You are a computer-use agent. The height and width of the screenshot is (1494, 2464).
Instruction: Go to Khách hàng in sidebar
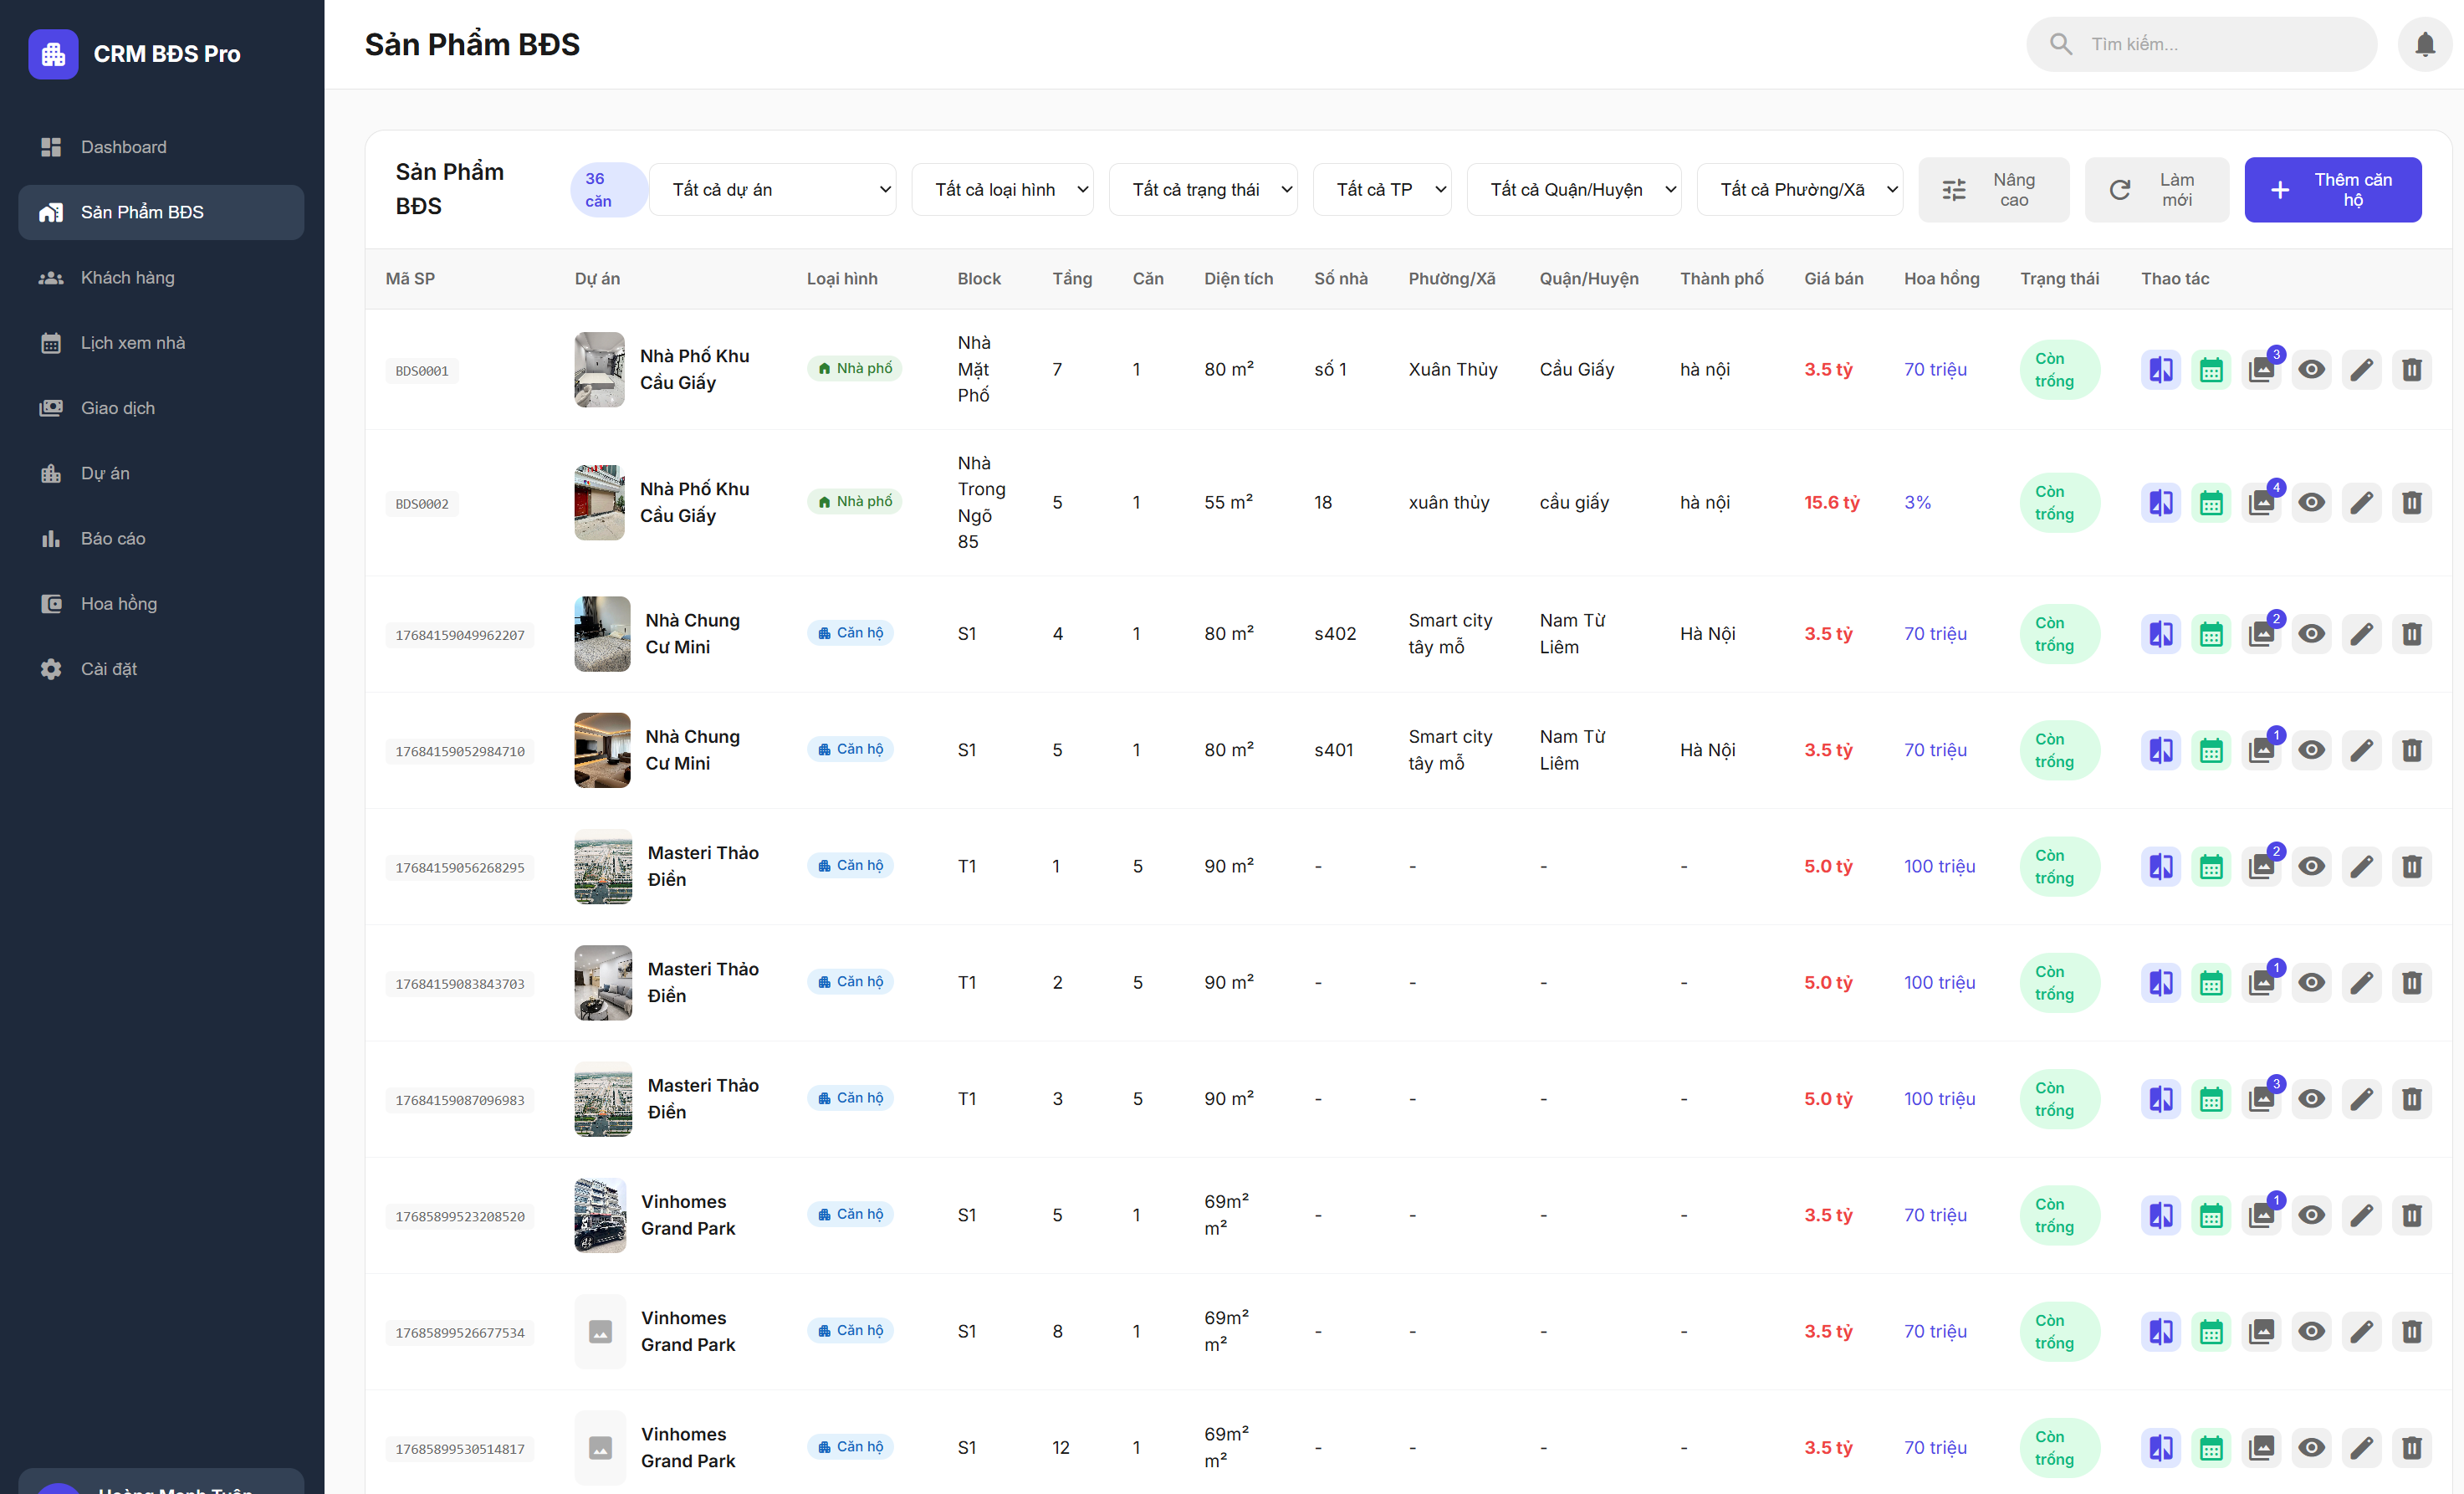[x=127, y=278]
